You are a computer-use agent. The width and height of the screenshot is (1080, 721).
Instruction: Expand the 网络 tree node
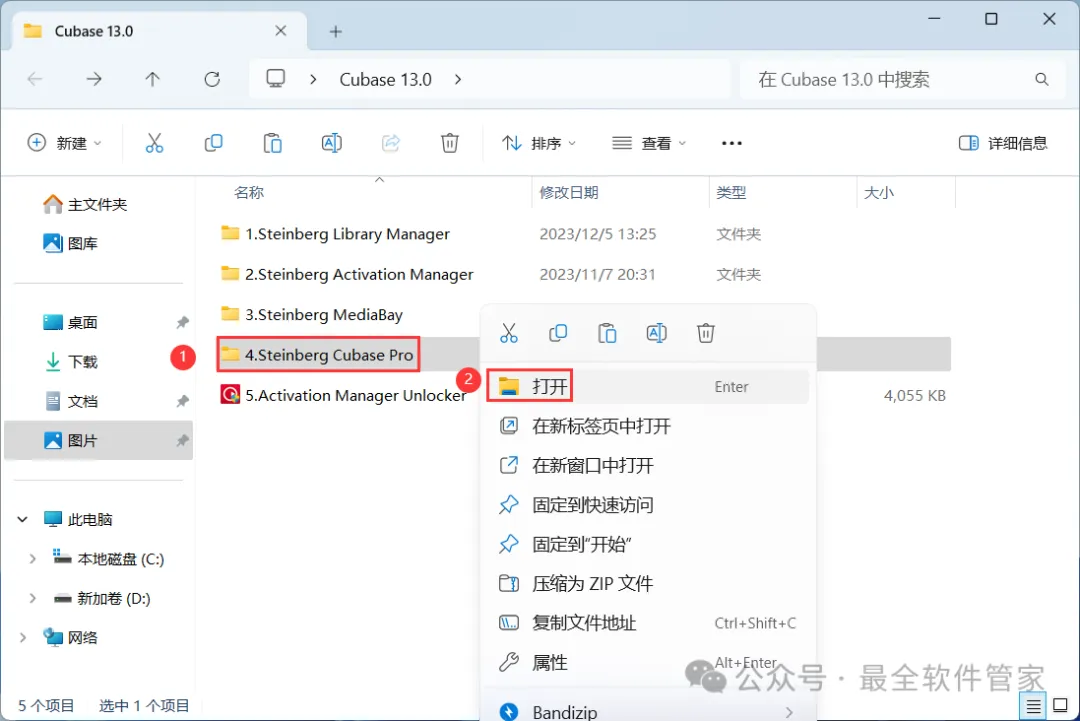pyautogui.click(x=23, y=638)
